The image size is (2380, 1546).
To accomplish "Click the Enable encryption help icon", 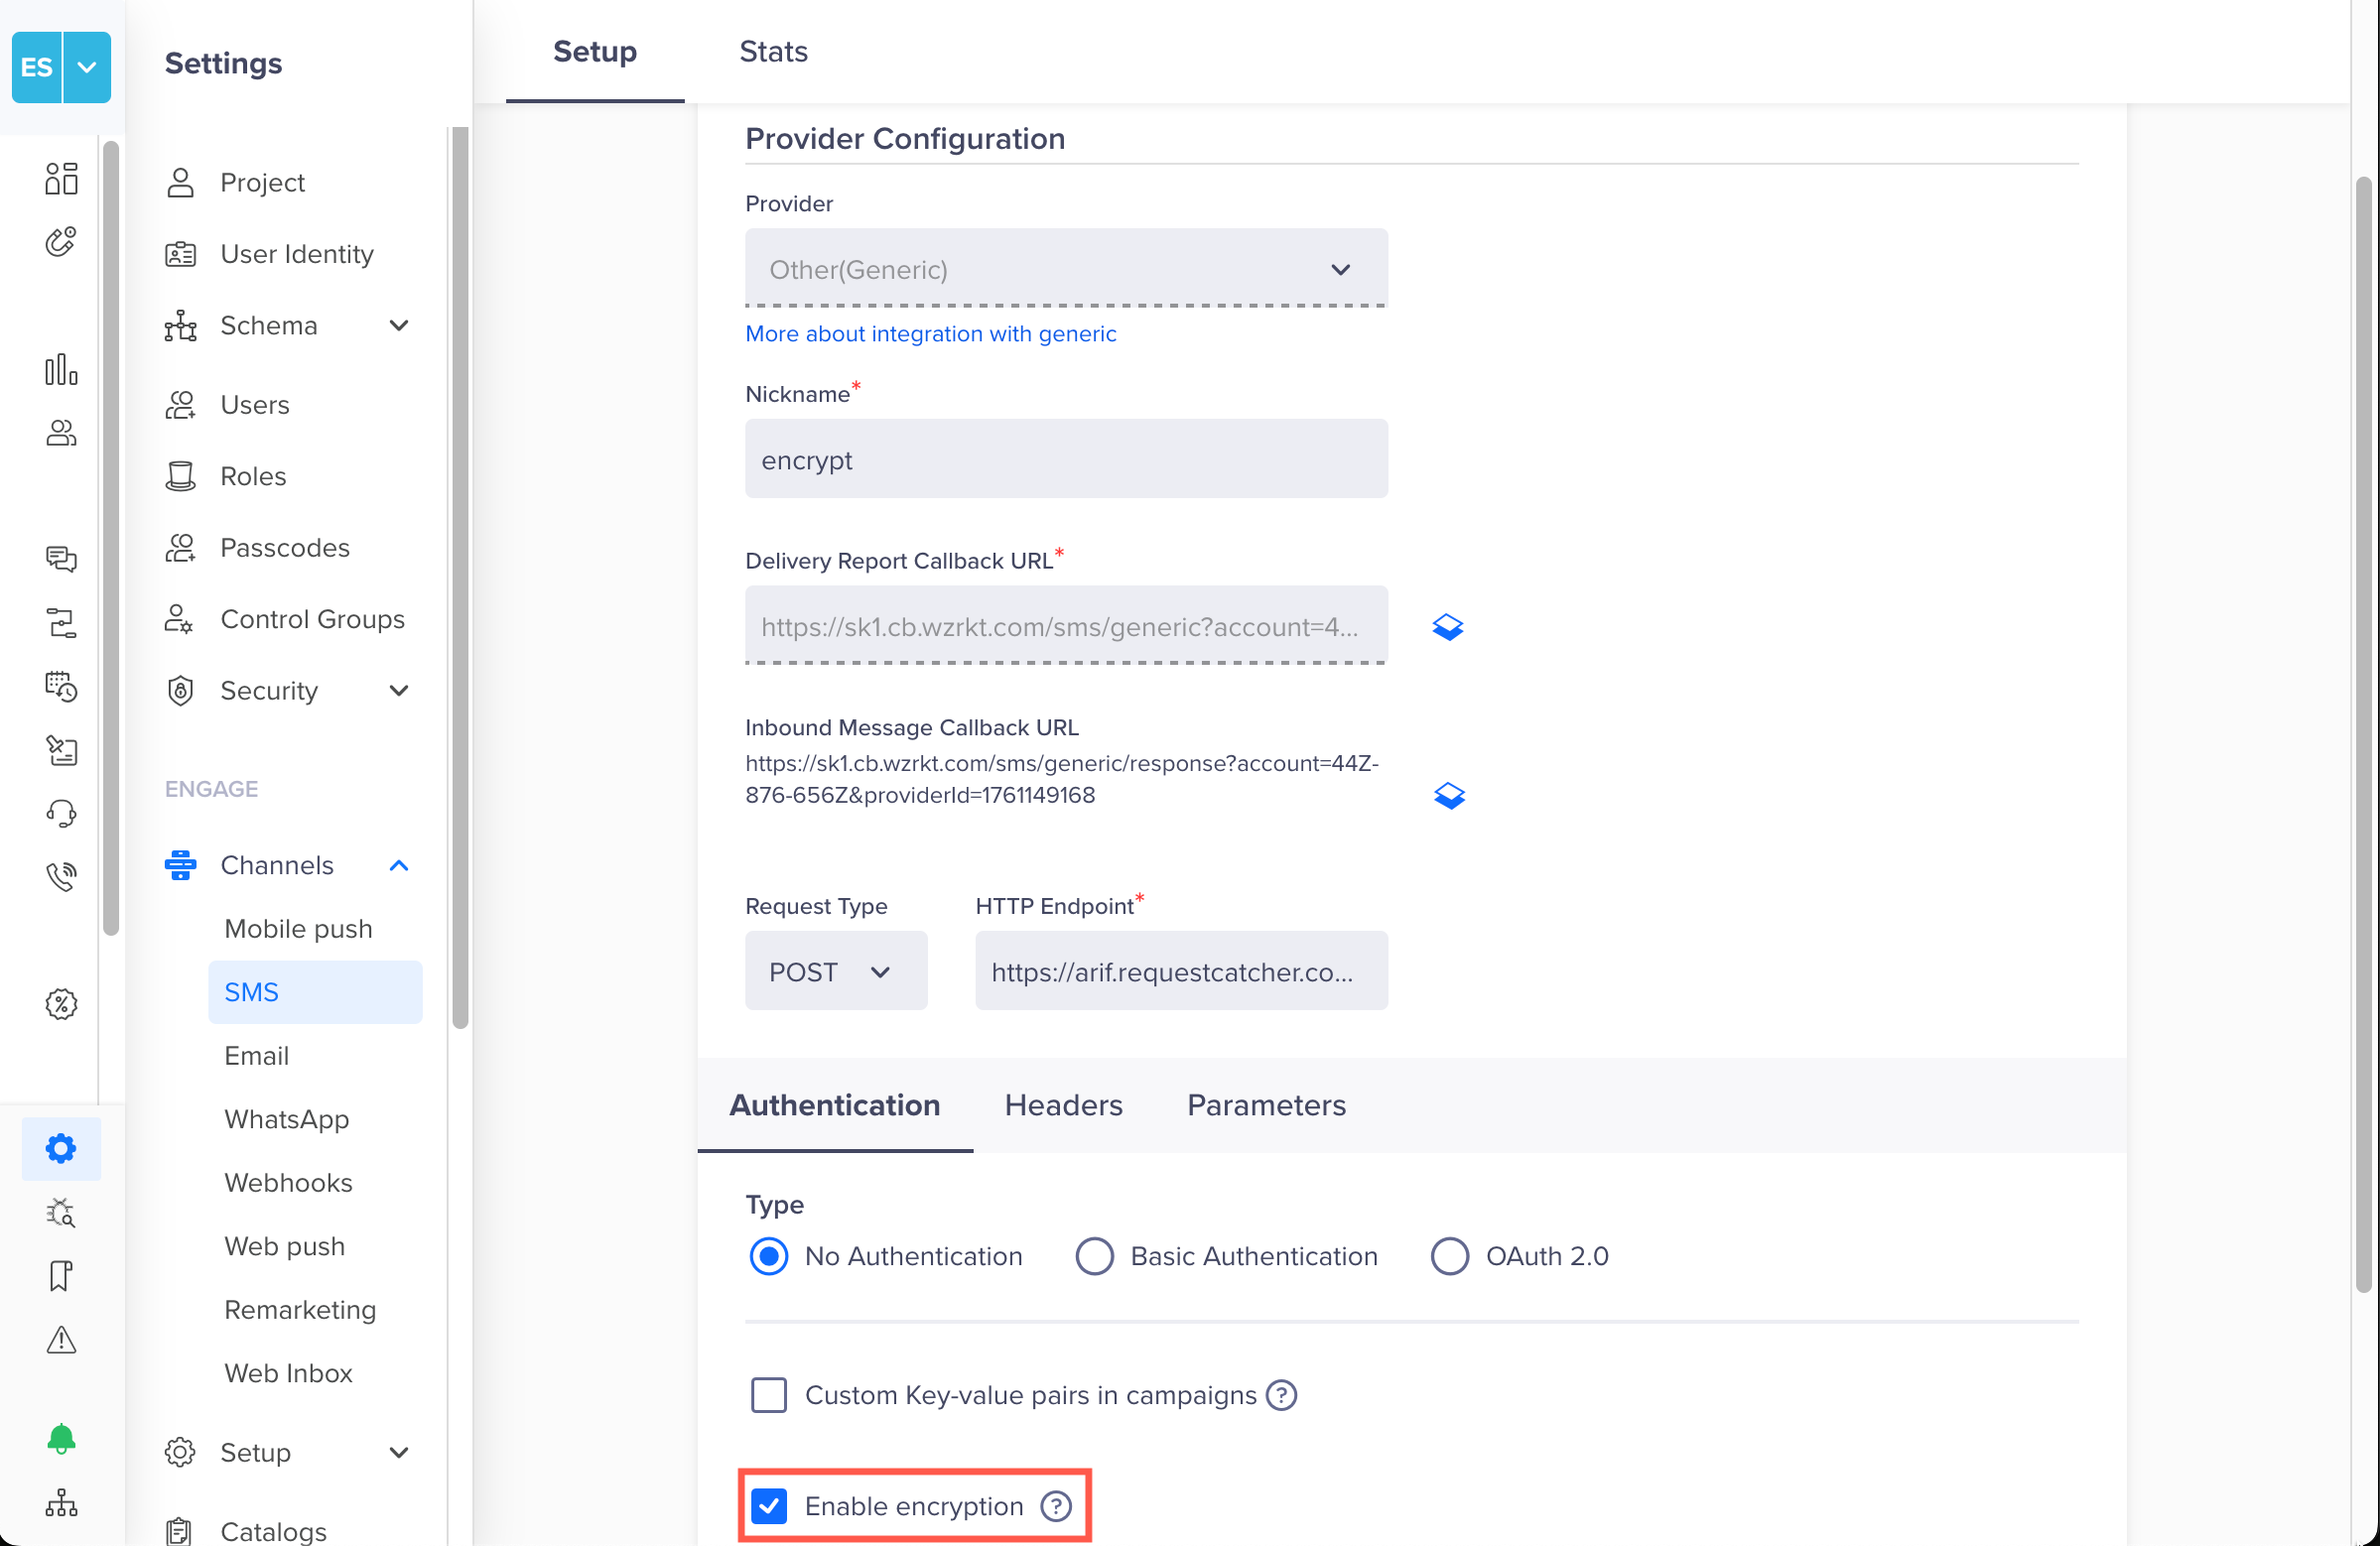I will click(x=1056, y=1505).
